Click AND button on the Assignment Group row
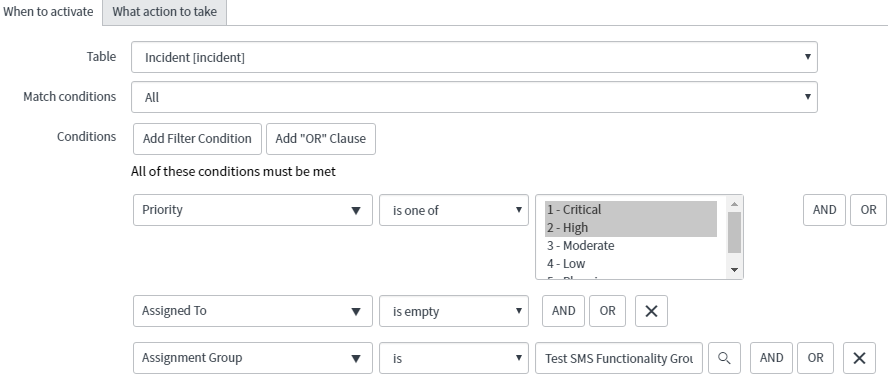The width and height of the screenshot is (888, 389). 771,358
